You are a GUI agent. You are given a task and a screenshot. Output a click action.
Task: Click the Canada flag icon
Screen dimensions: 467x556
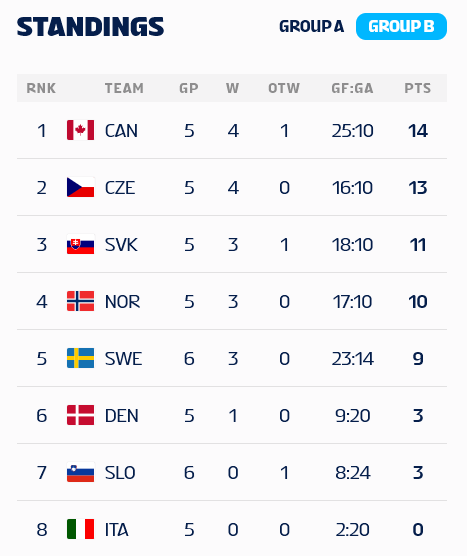click(80, 130)
